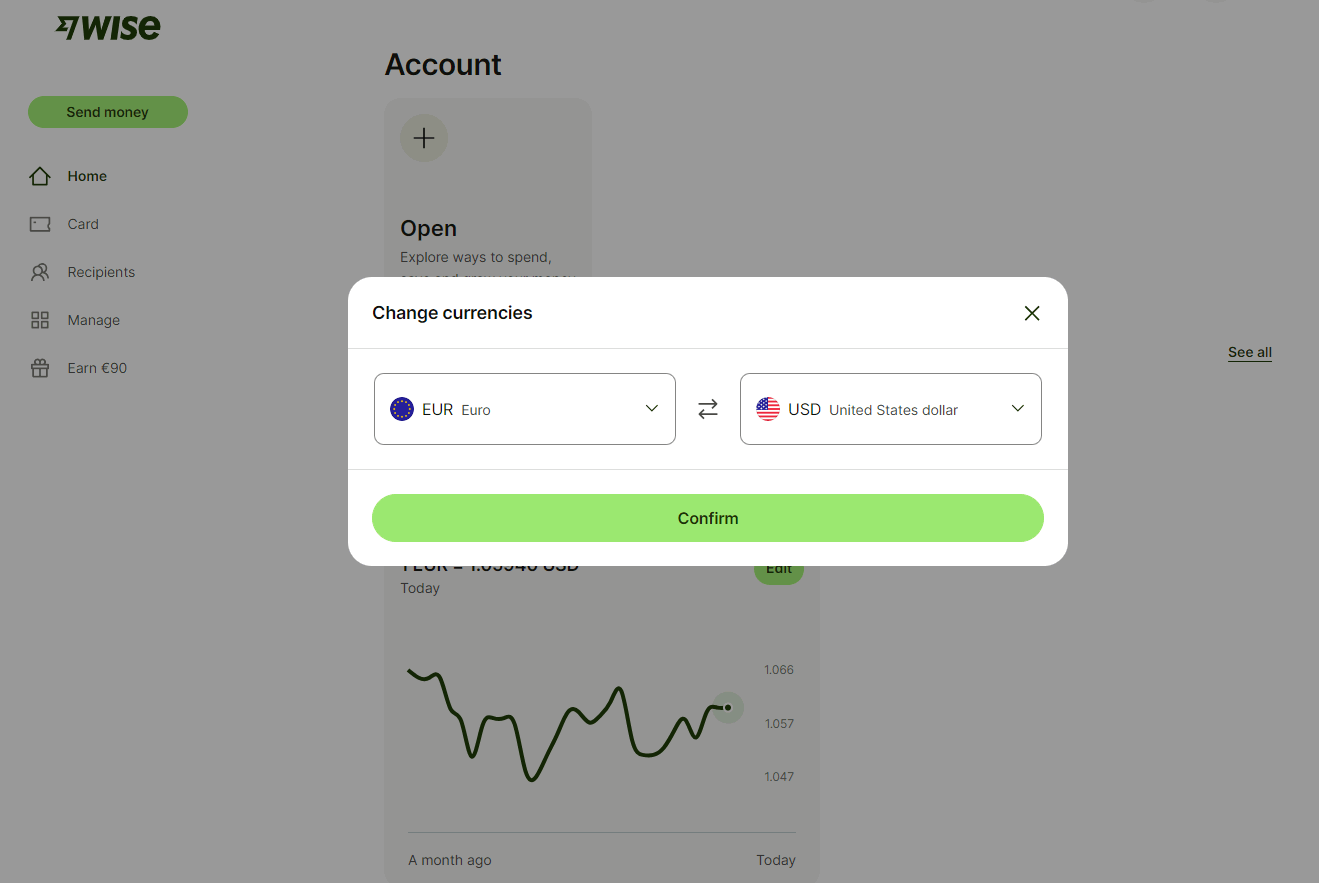1319x883 pixels.
Task: Select the Card icon in sidebar
Action: [x=40, y=224]
